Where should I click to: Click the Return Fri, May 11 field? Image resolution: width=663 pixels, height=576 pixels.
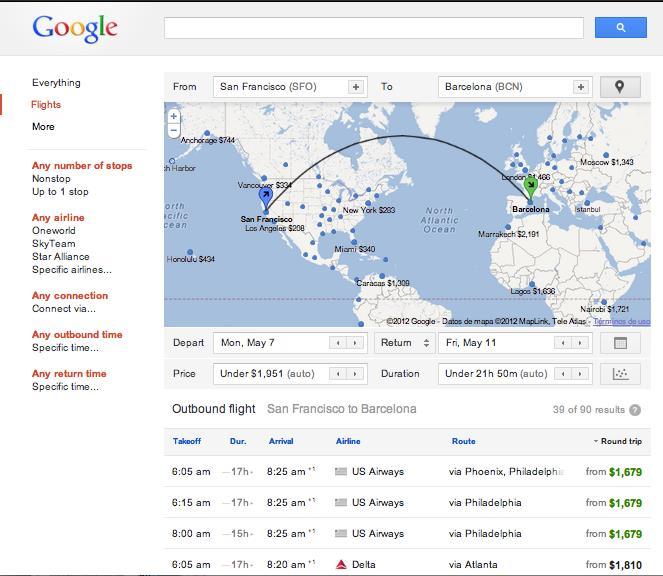click(x=515, y=343)
